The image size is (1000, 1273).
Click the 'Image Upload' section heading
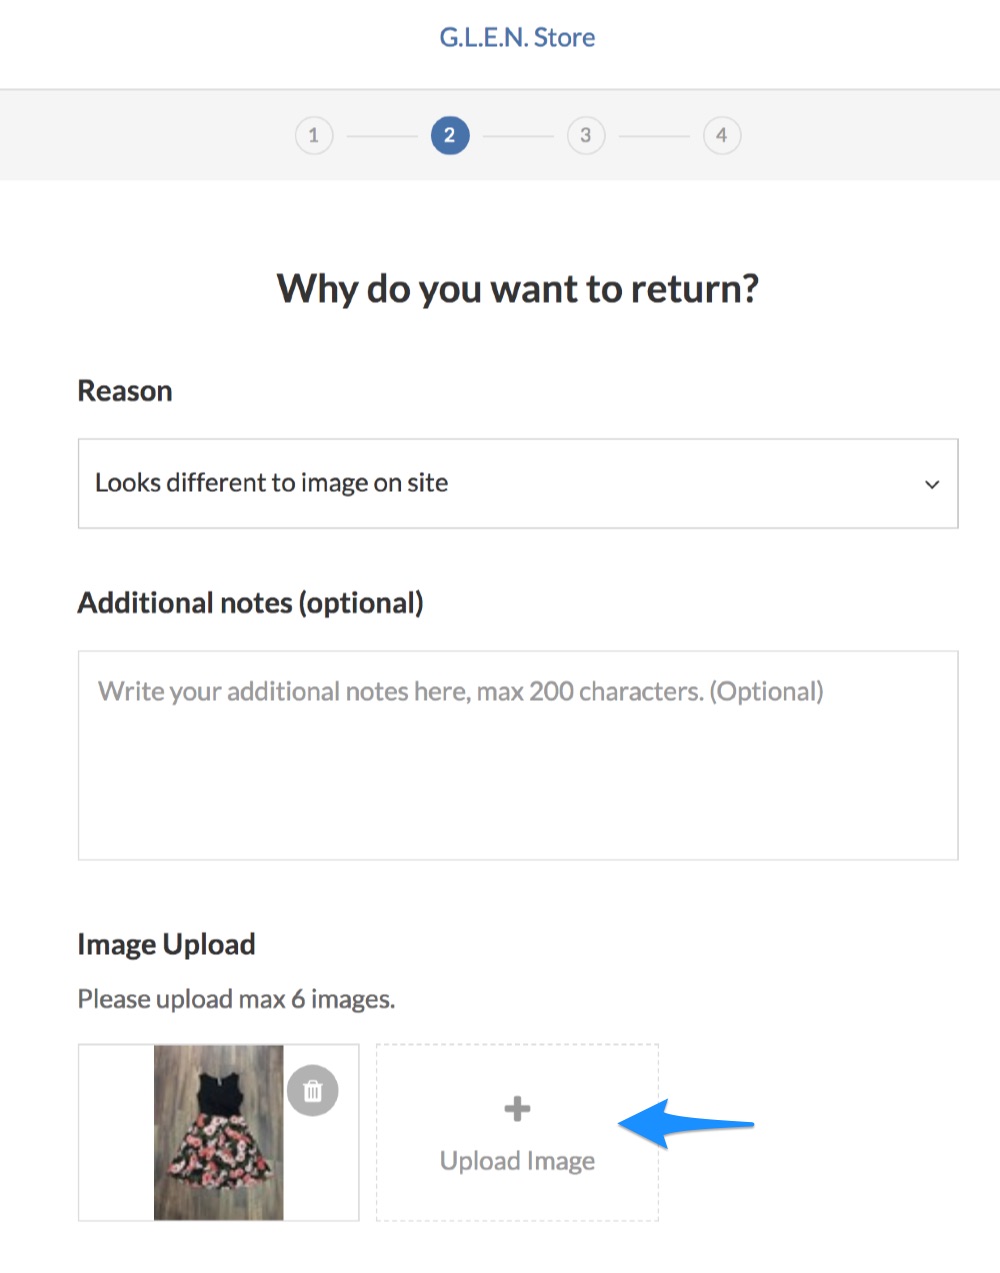coord(167,944)
